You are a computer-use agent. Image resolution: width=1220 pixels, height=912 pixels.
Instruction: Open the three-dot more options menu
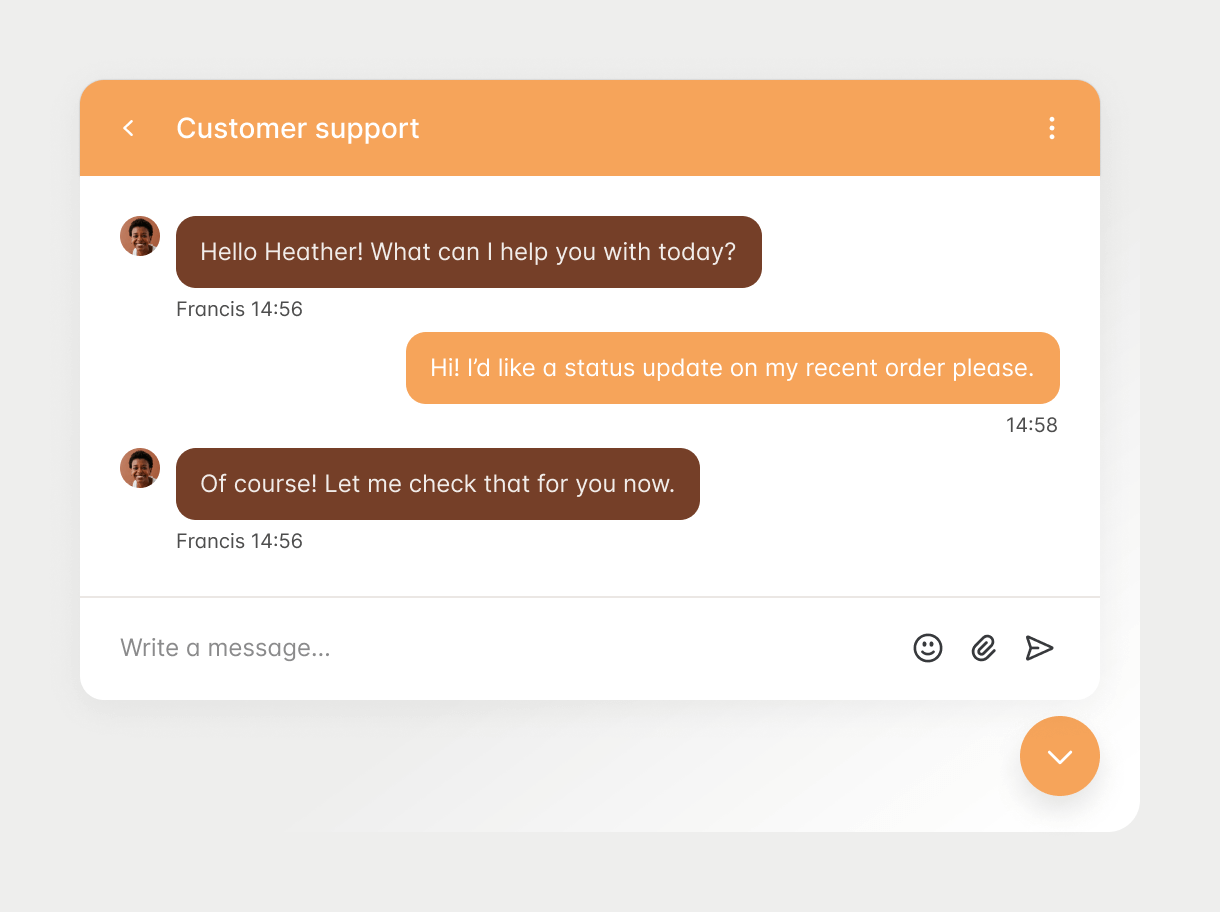[x=1051, y=128]
